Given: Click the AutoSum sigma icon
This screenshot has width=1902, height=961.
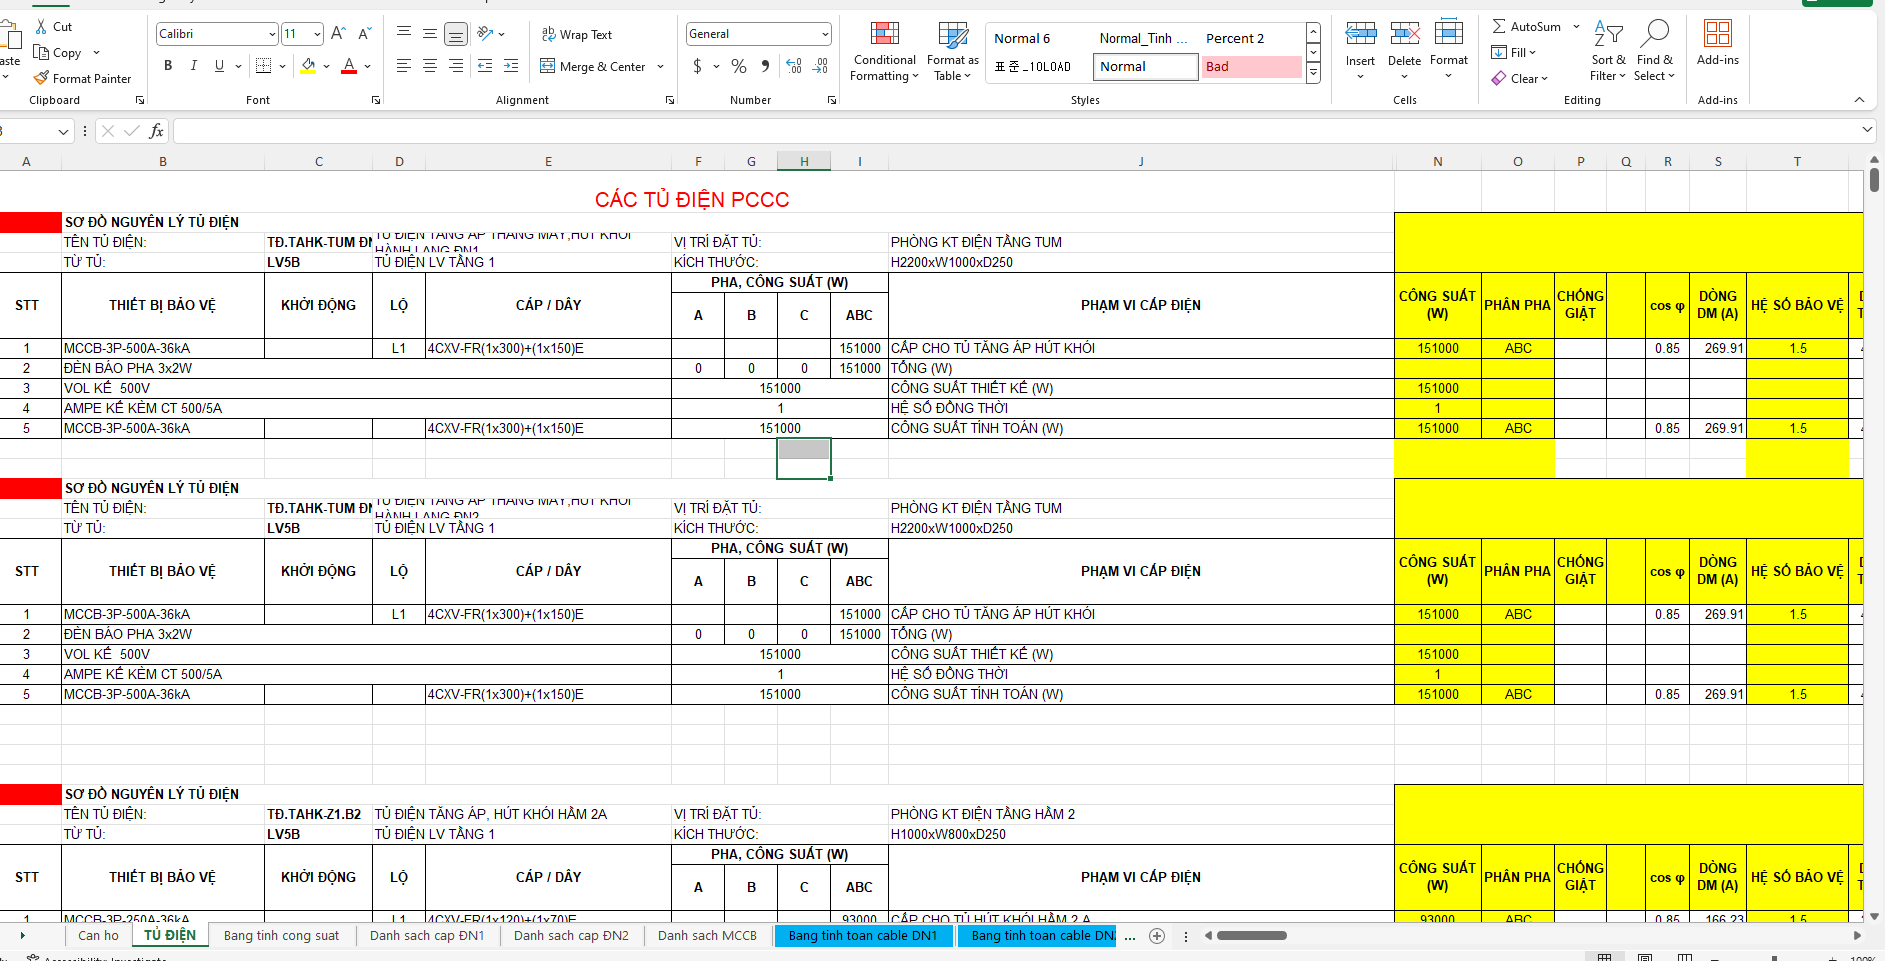Looking at the screenshot, I should click(x=1499, y=27).
